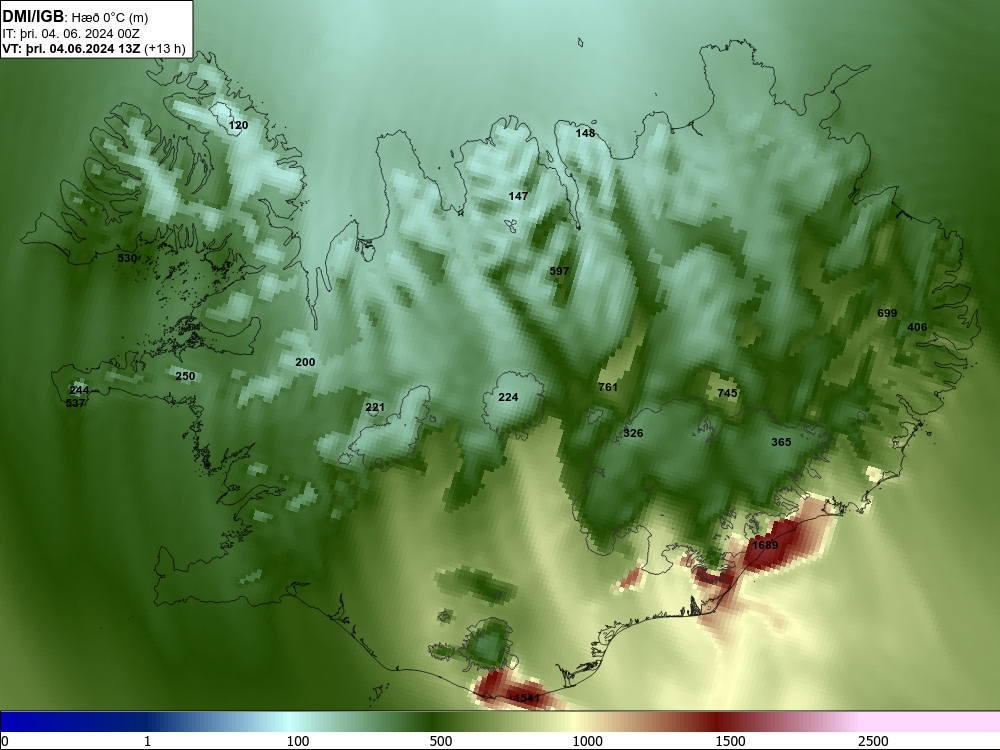1000x750 pixels.
Task: Click the 326 value on the ice cap
Action: (x=633, y=433)
